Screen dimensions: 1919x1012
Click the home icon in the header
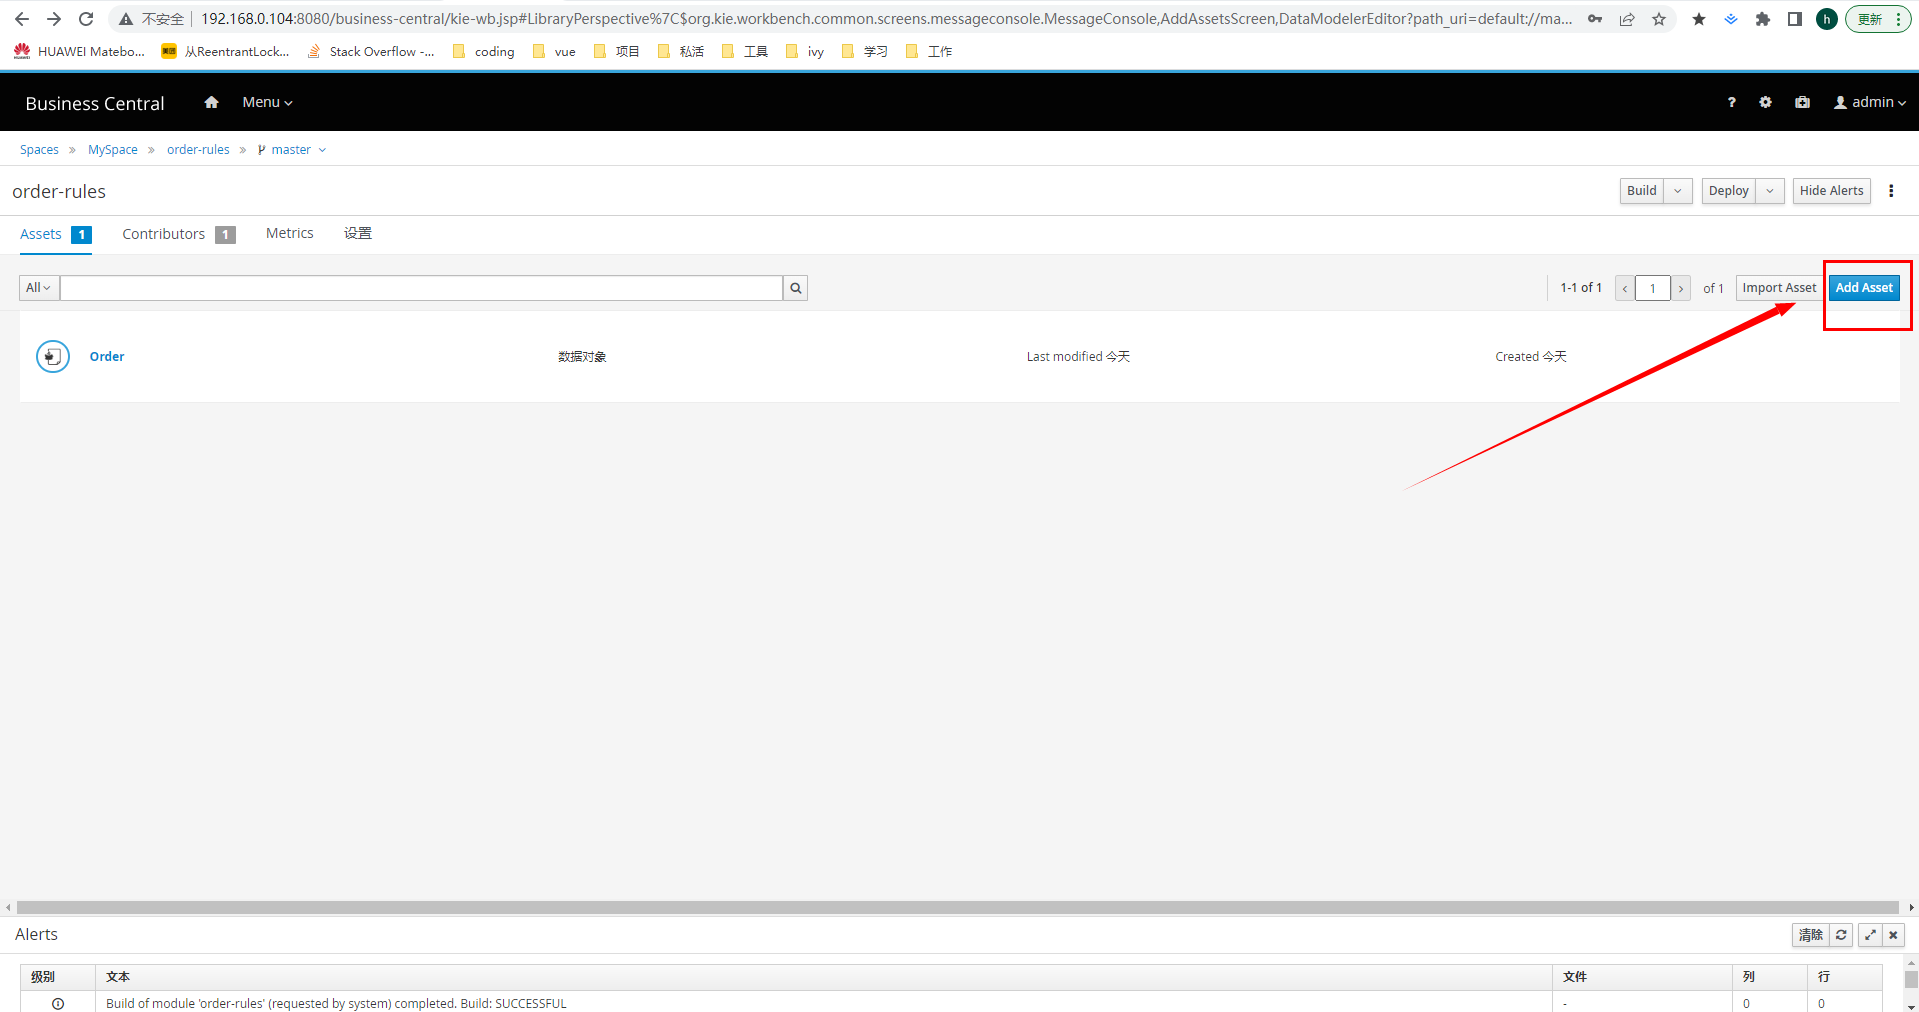click(211, 102)
